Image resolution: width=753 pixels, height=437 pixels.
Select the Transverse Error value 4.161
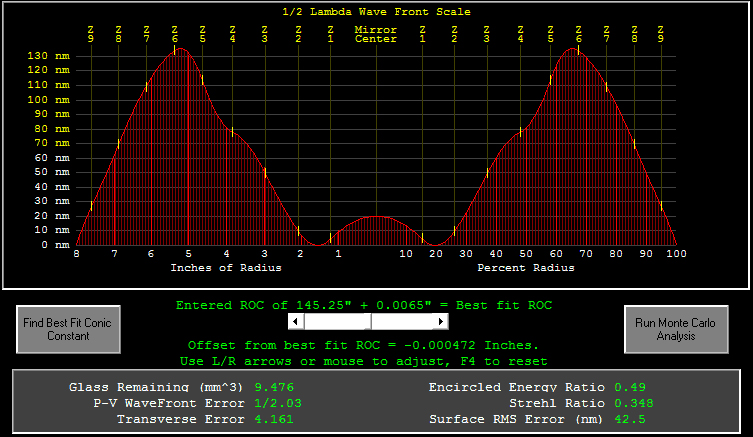point(274,419)
